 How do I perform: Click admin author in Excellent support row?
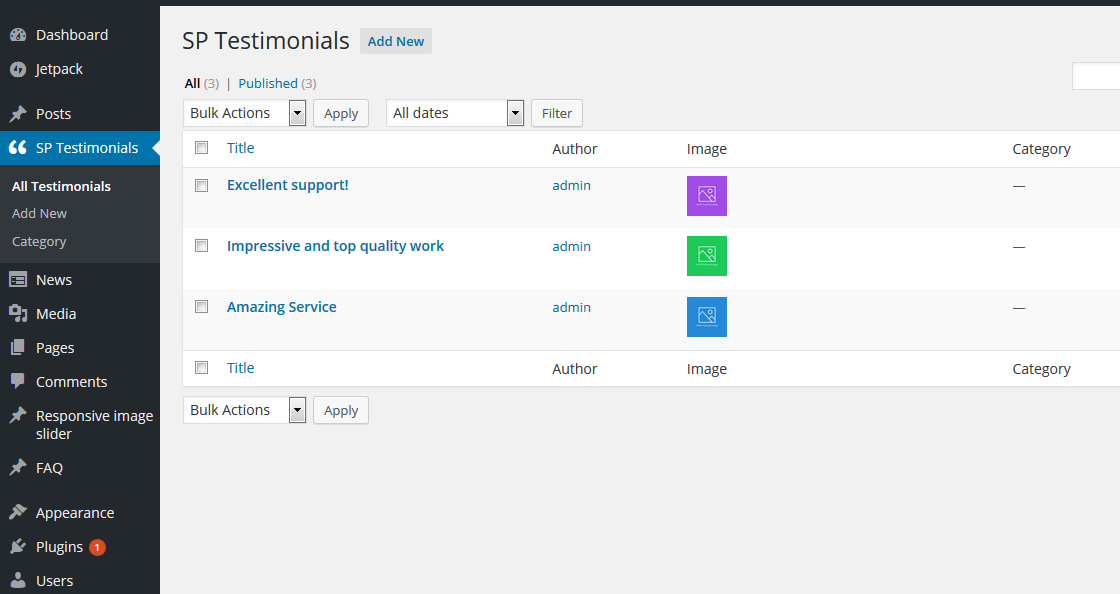pyautogui.click(x=571, y=186)
